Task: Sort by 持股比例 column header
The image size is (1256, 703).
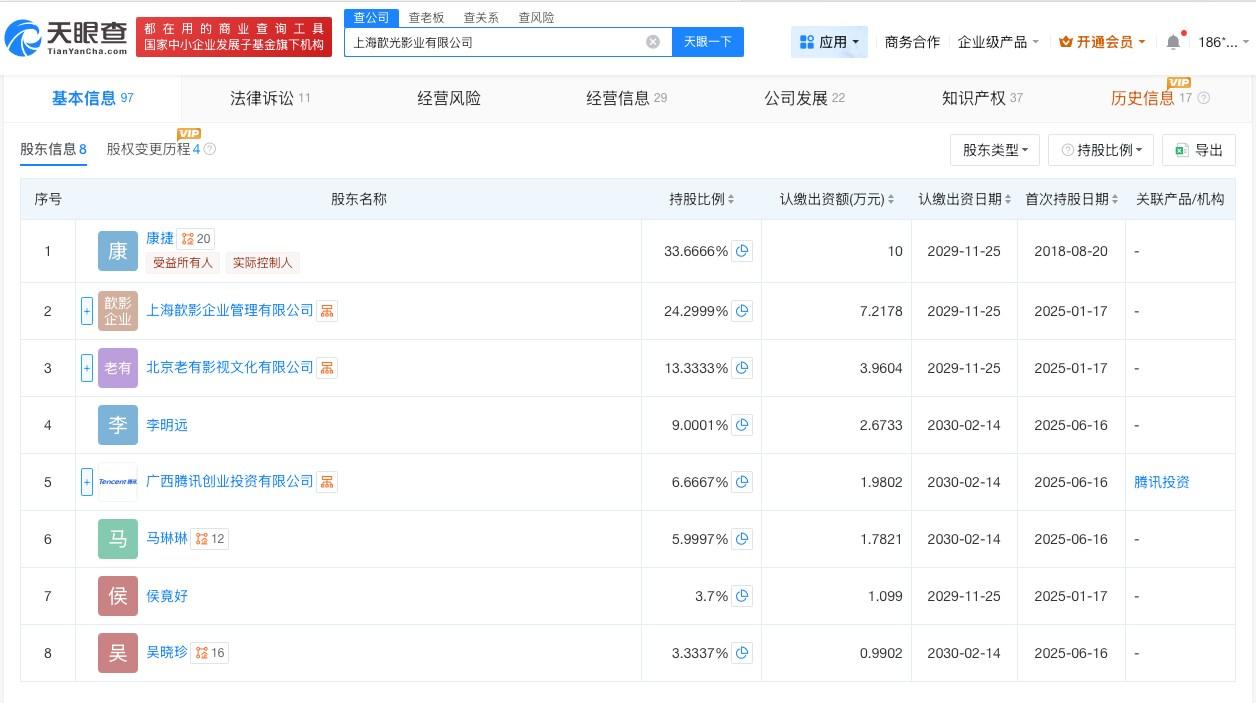Action: 701,199
